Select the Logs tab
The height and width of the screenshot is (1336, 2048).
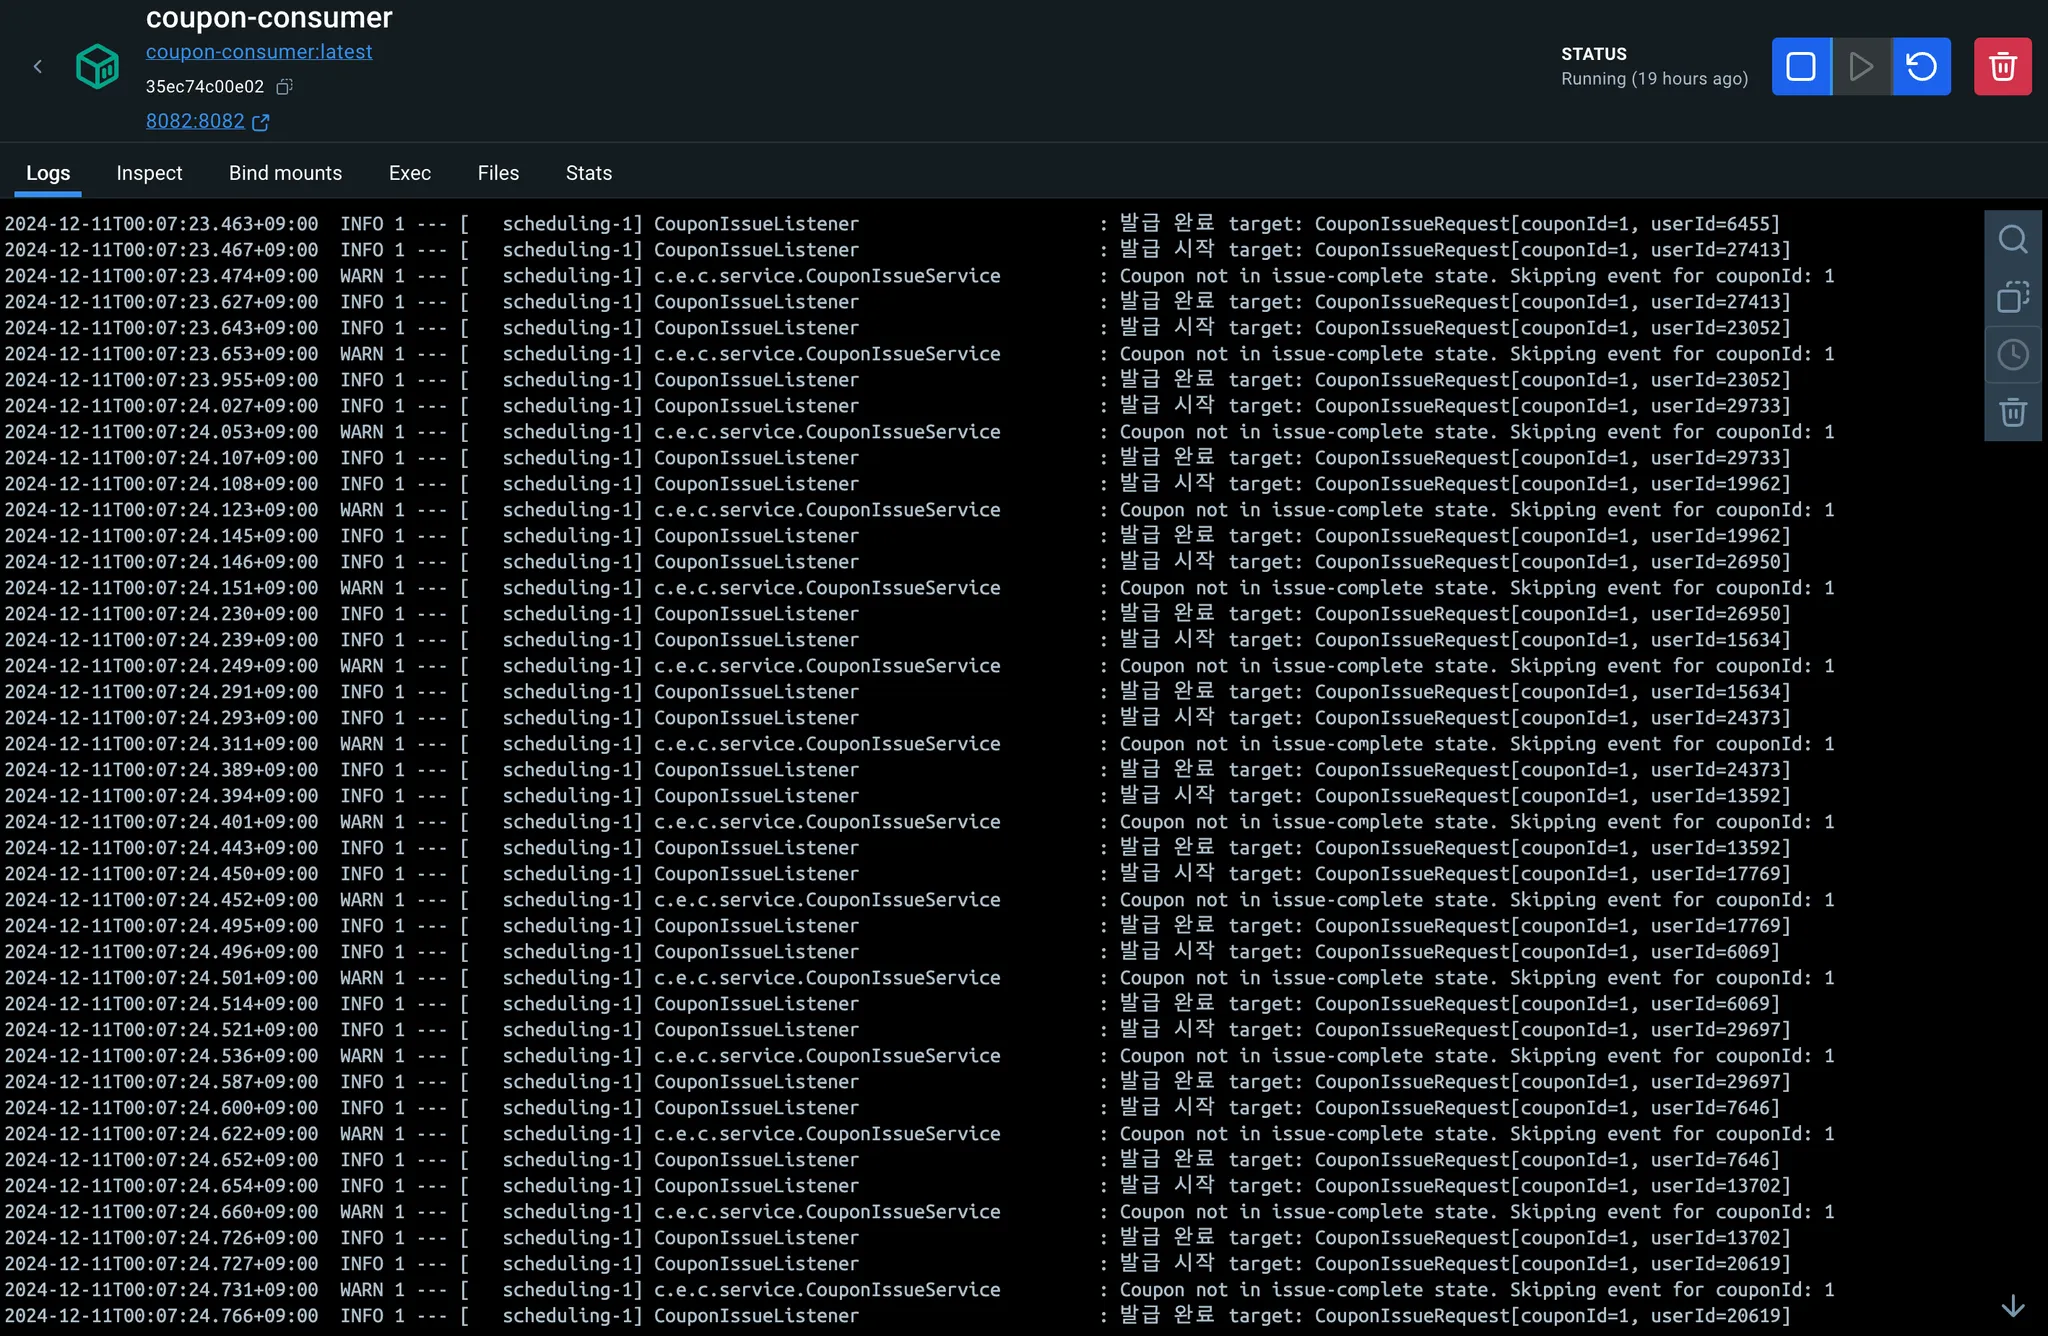click(x=48, y=173)
